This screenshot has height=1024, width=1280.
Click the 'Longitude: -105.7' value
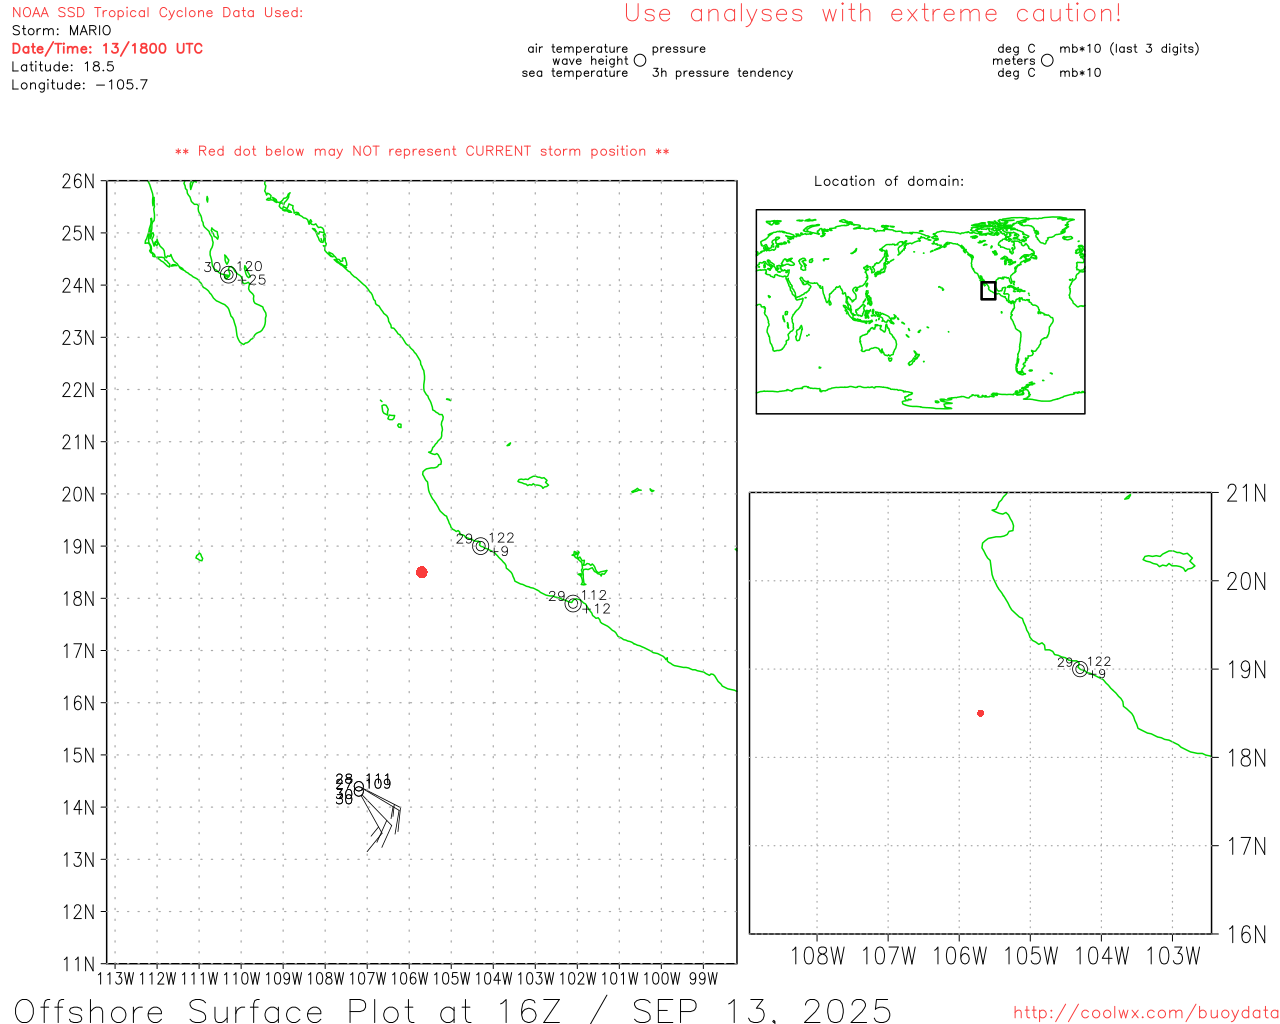pos(80,85)
